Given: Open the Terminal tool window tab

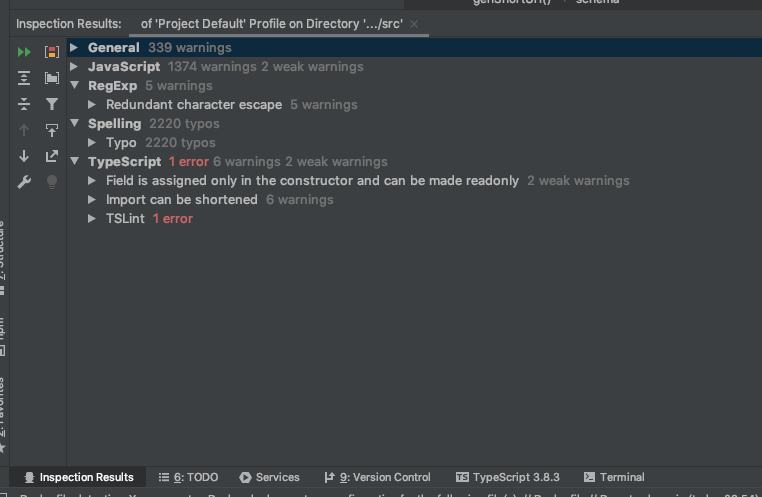Looking at the screenshot, I should (614, 477).
